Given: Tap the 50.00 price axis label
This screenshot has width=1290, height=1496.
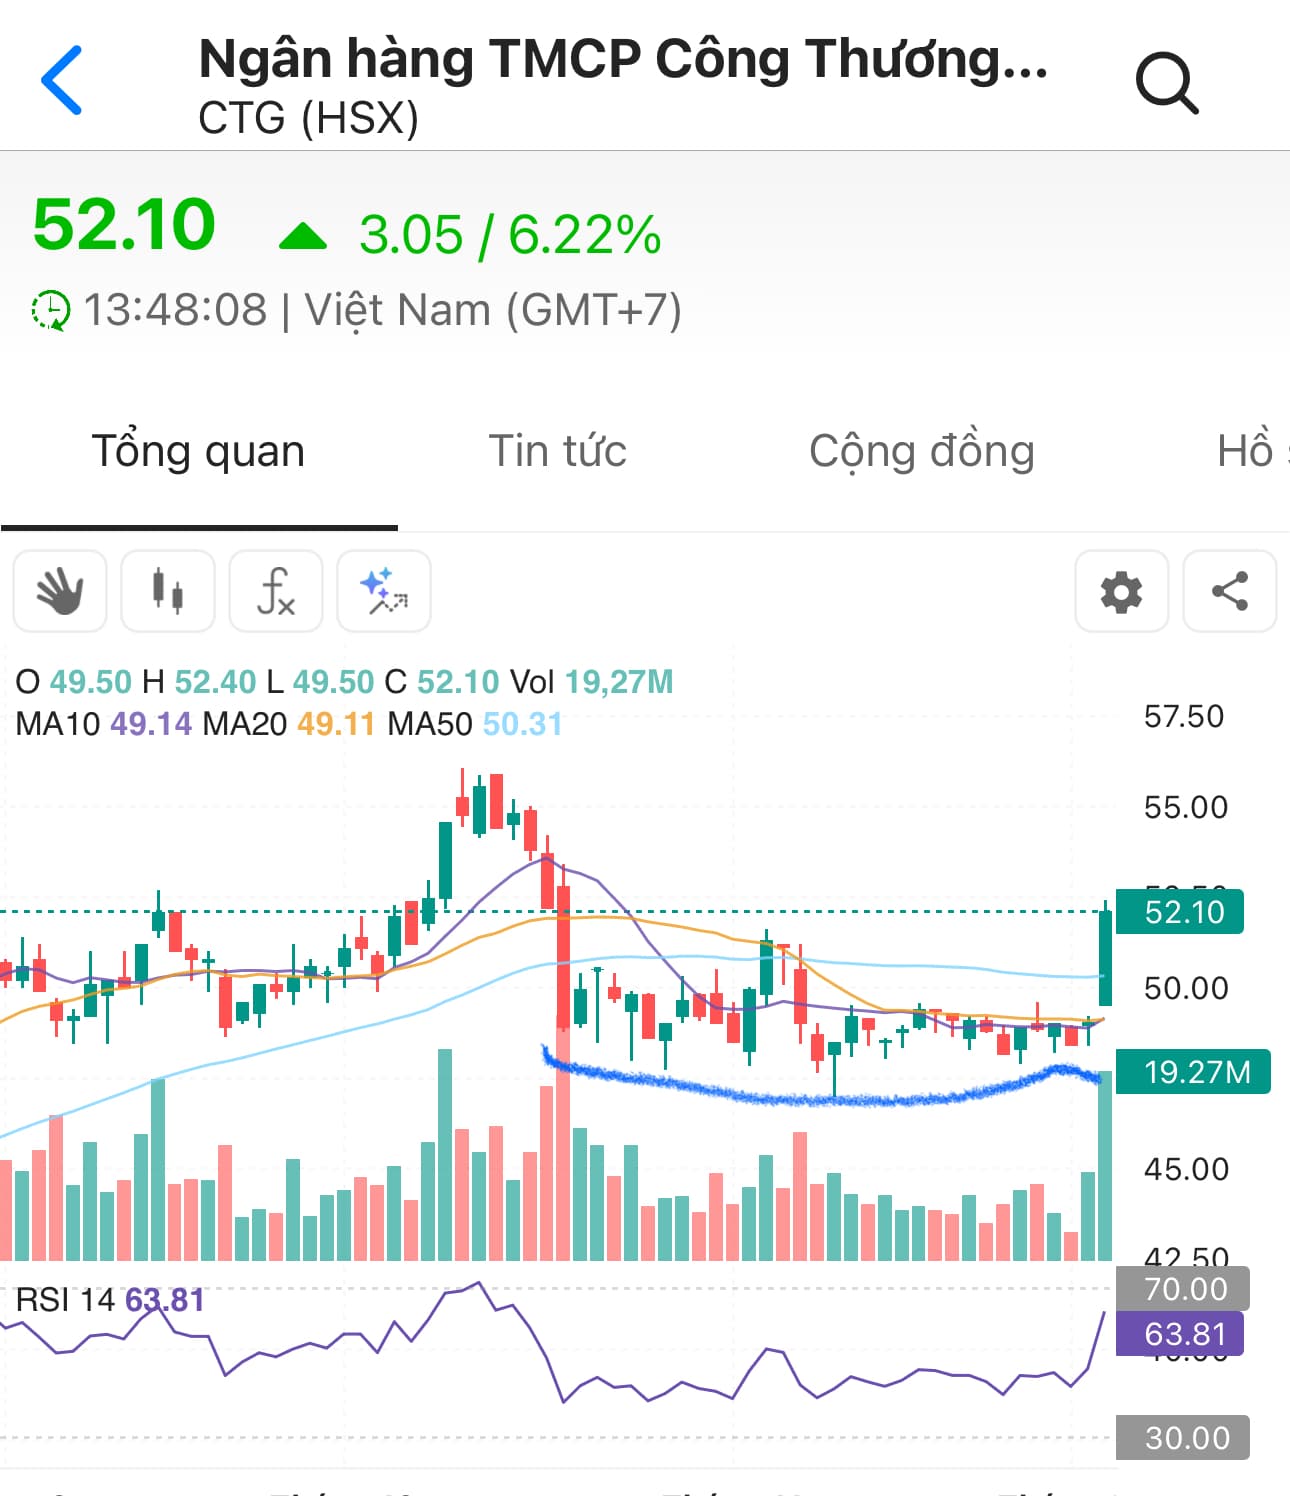Looking at the screenshot, I should [x=1186, y=988].
